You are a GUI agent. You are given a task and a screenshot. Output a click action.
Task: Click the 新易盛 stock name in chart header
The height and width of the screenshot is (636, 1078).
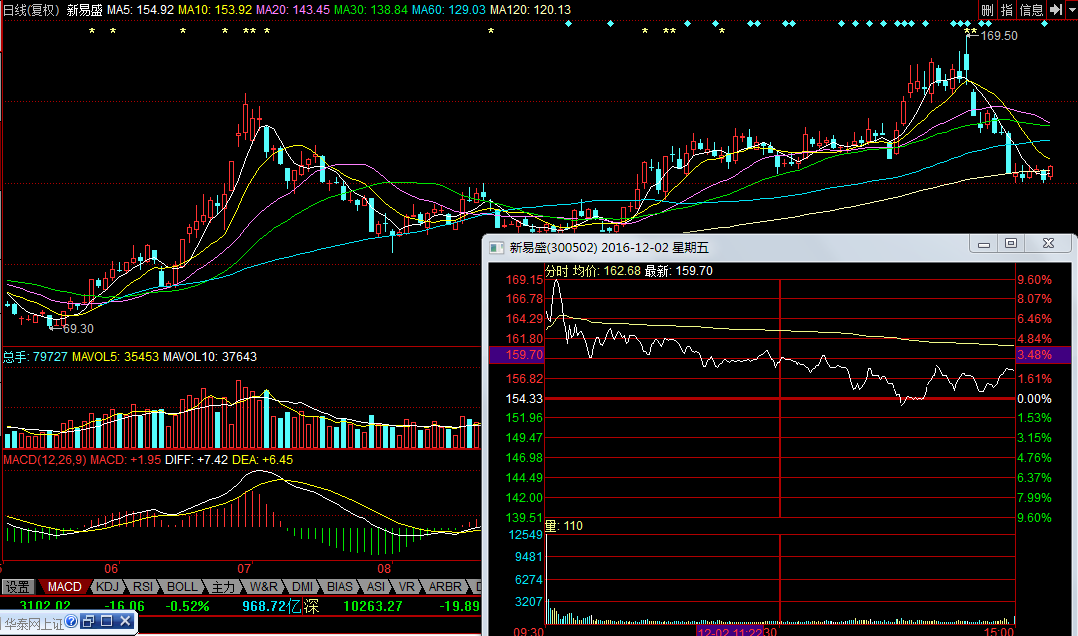pos(84,10)
